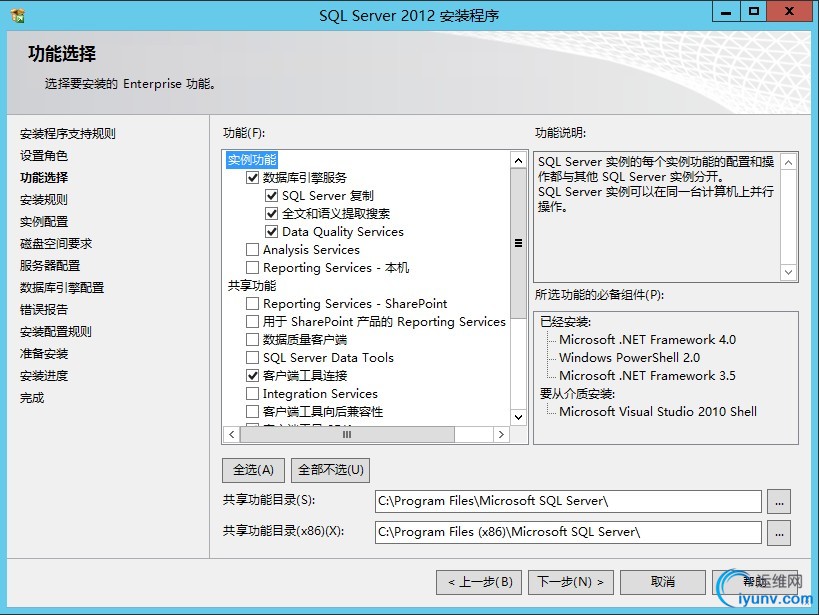The width and height of the screenshot is (819, 615).
Task: Close the SQL Server 2012 setup window
Action: 789,11
